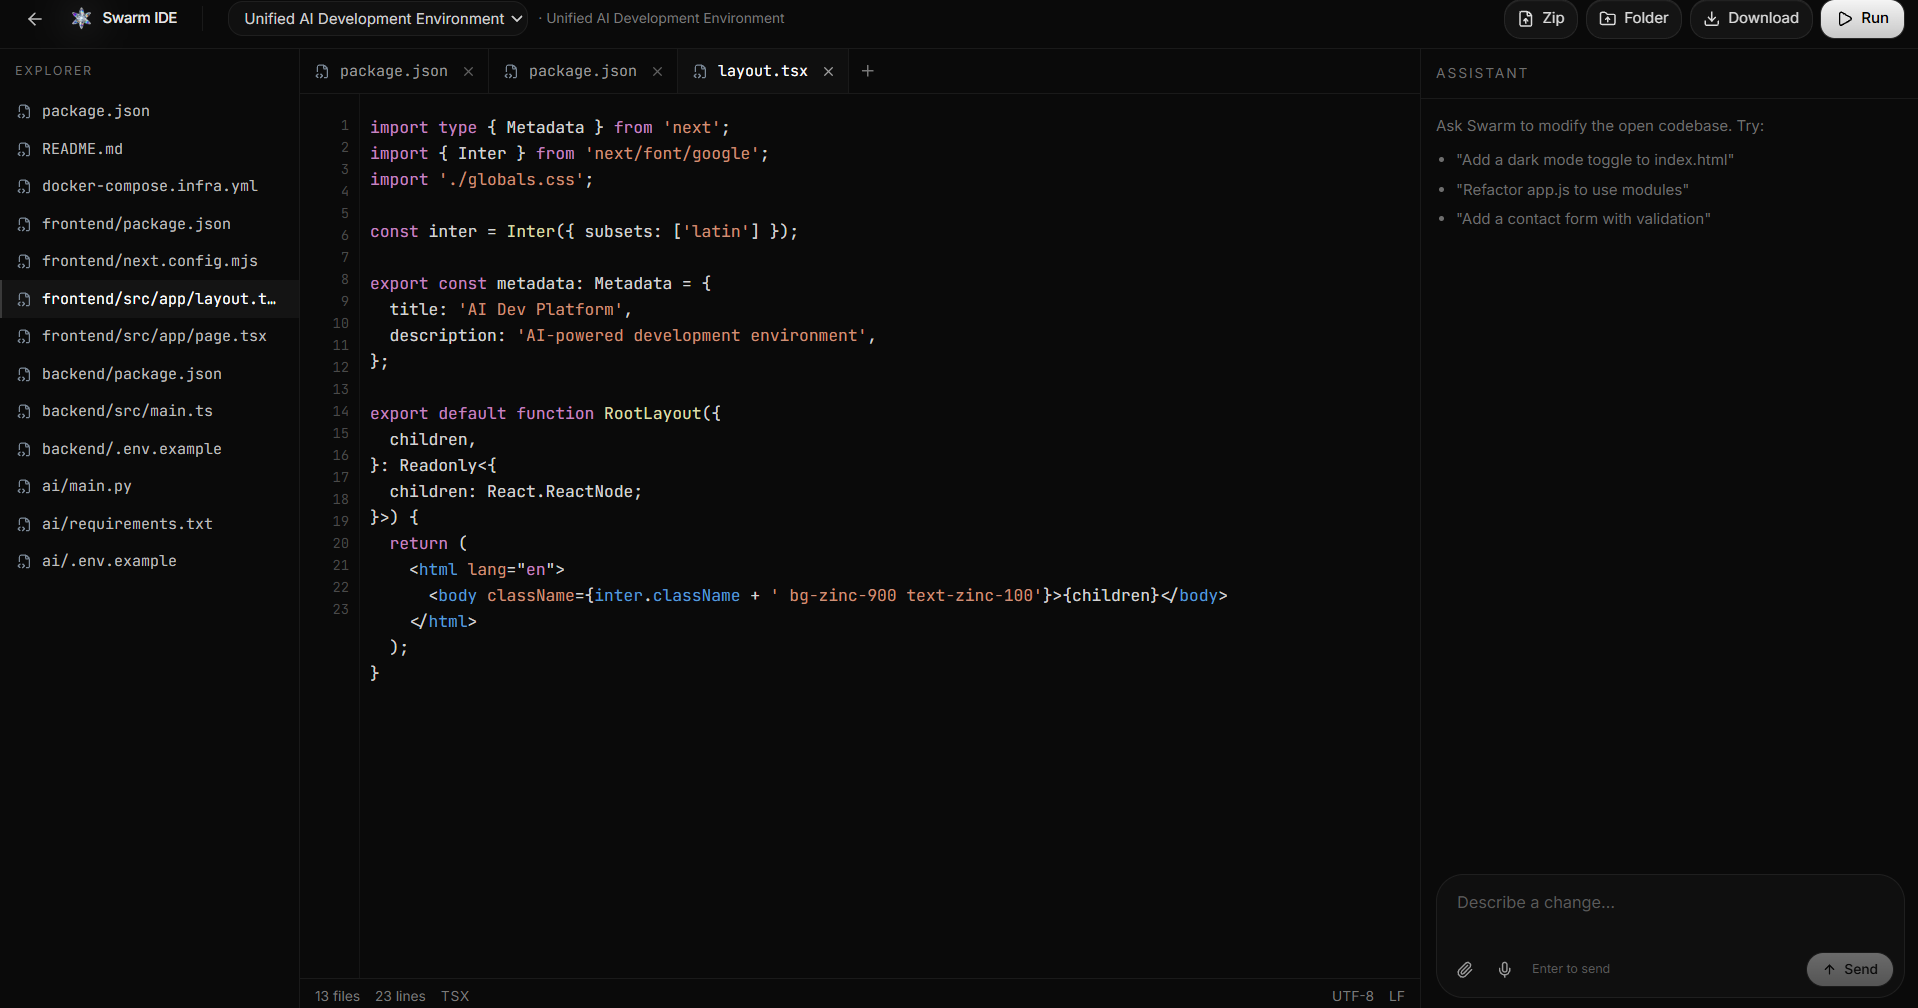Open frontend/package.json in the explorer
Screen dimensions: 1918x1008
pos(150,224)
